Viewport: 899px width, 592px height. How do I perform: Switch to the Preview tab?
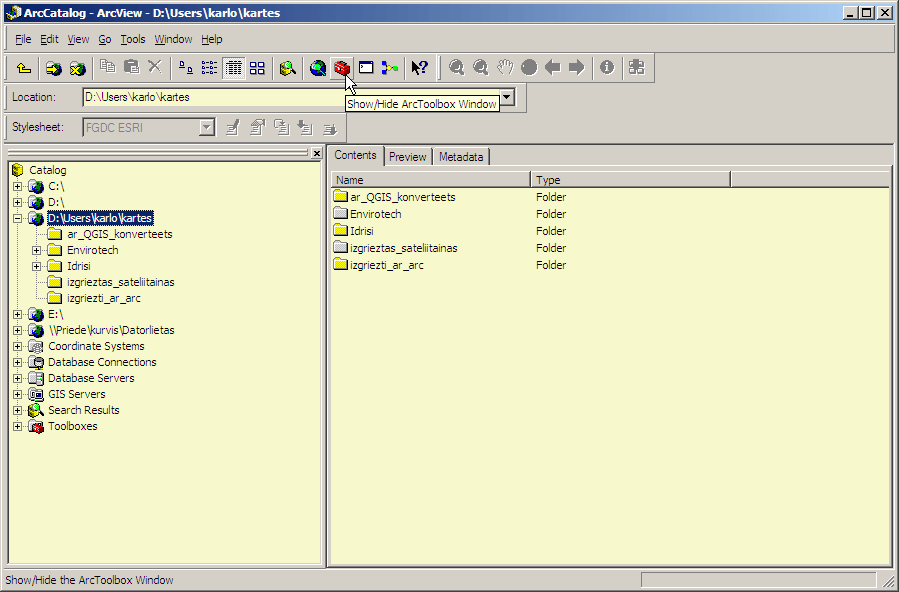point(408,156)
